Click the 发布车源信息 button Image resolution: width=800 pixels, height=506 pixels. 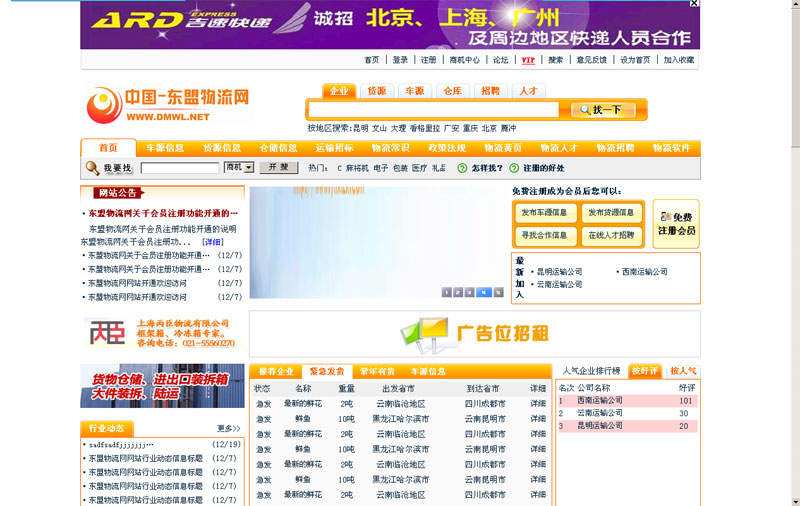click(x=545, y=213)
